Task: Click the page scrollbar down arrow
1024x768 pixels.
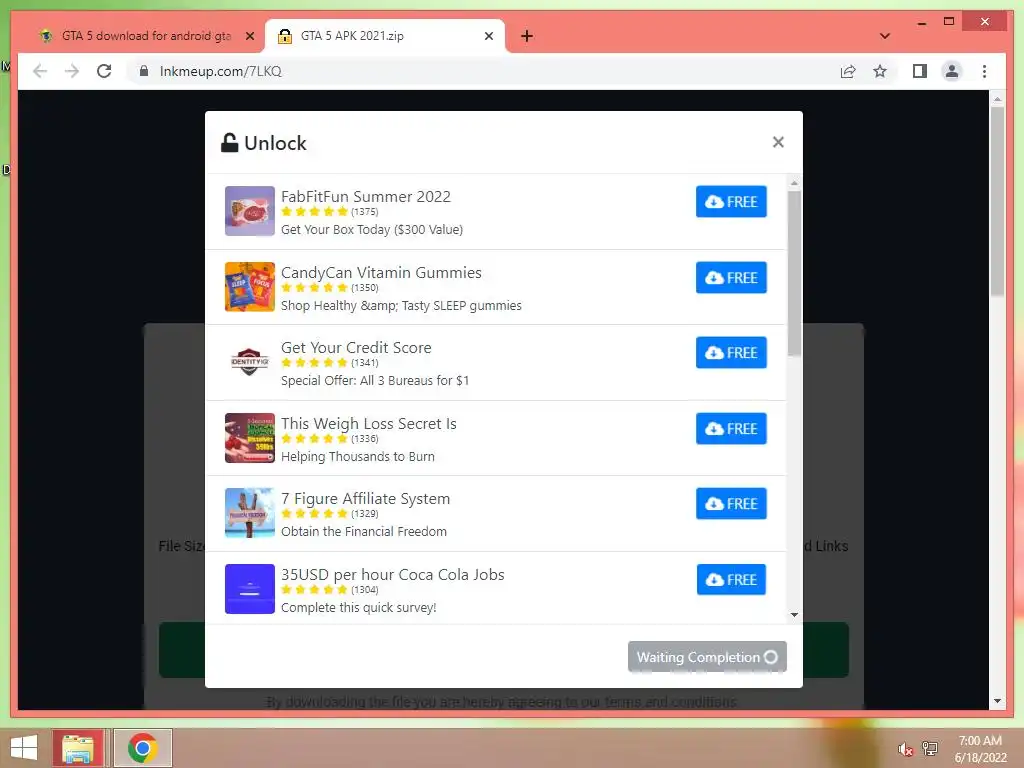Action: (997, 701)
